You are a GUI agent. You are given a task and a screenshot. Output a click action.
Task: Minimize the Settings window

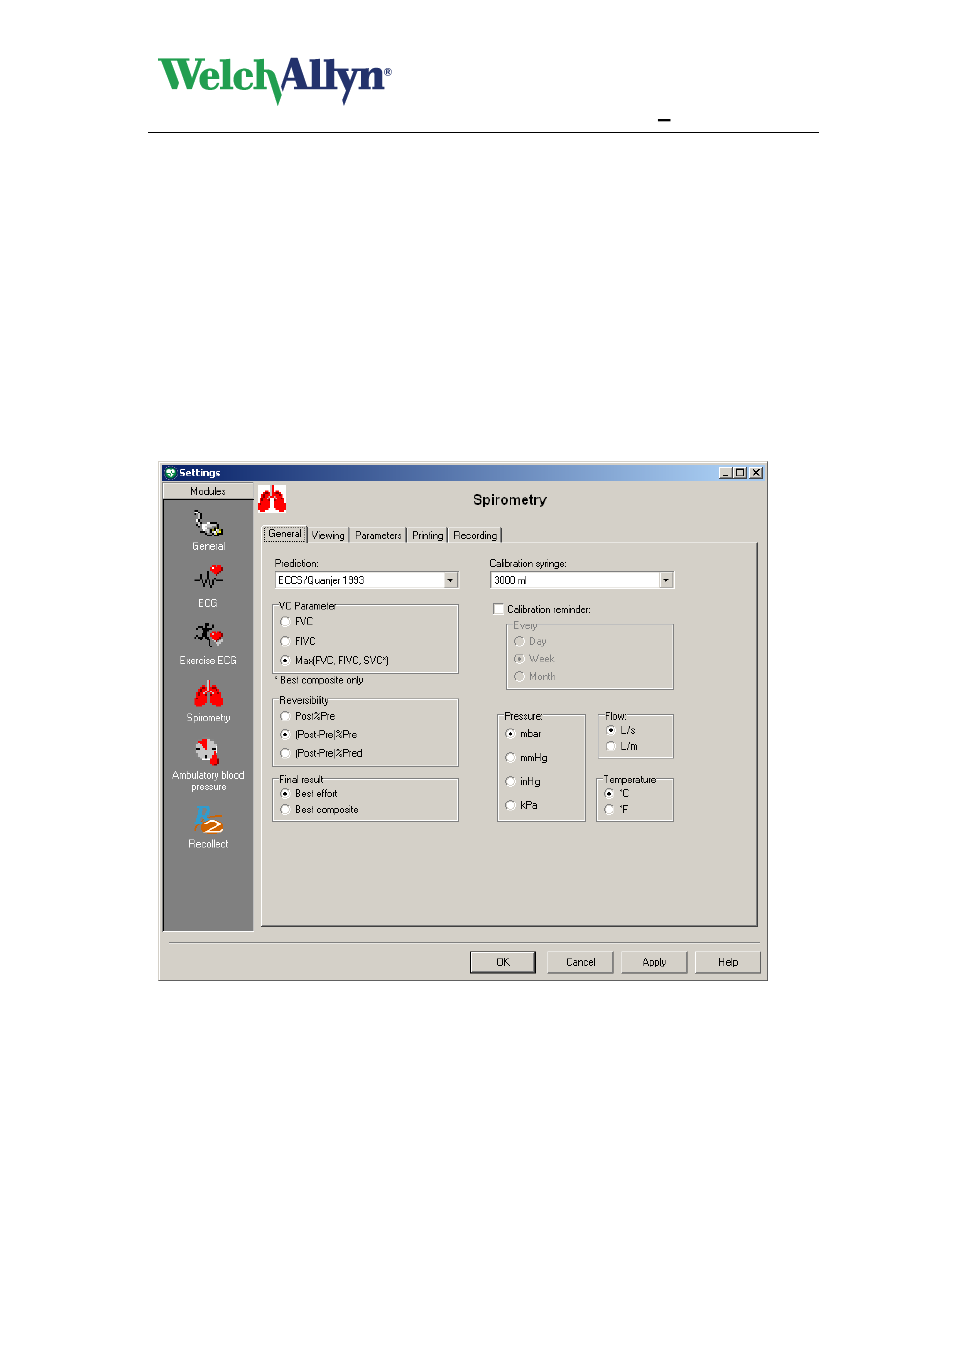726,473
